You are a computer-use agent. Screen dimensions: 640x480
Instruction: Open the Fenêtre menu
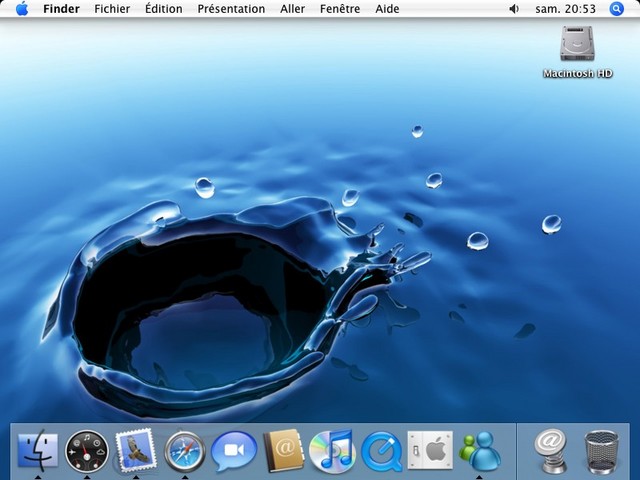[x=340, y=9]
